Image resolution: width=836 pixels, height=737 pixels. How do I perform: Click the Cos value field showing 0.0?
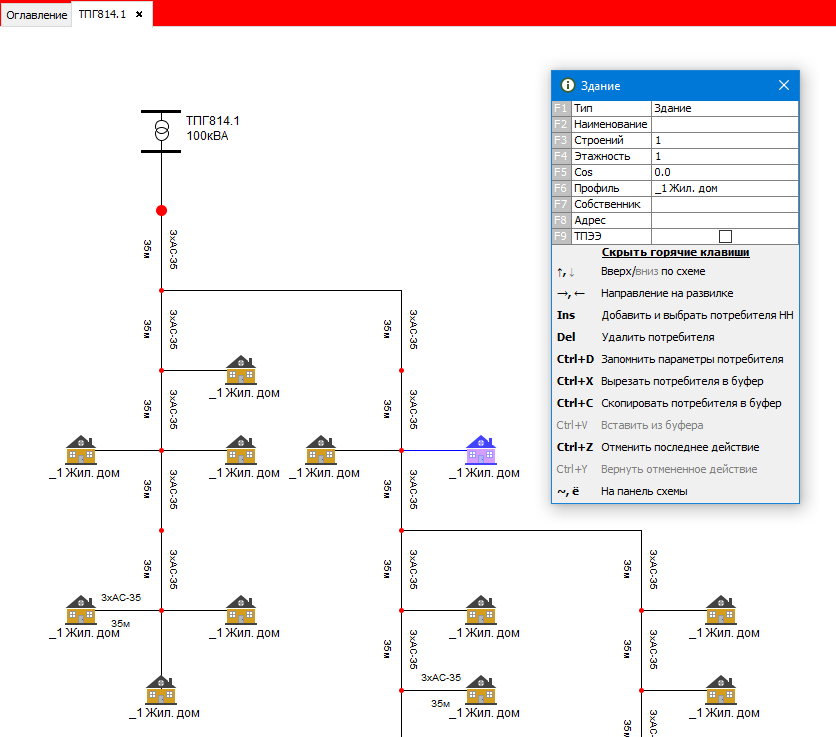(x=725, y=172)
